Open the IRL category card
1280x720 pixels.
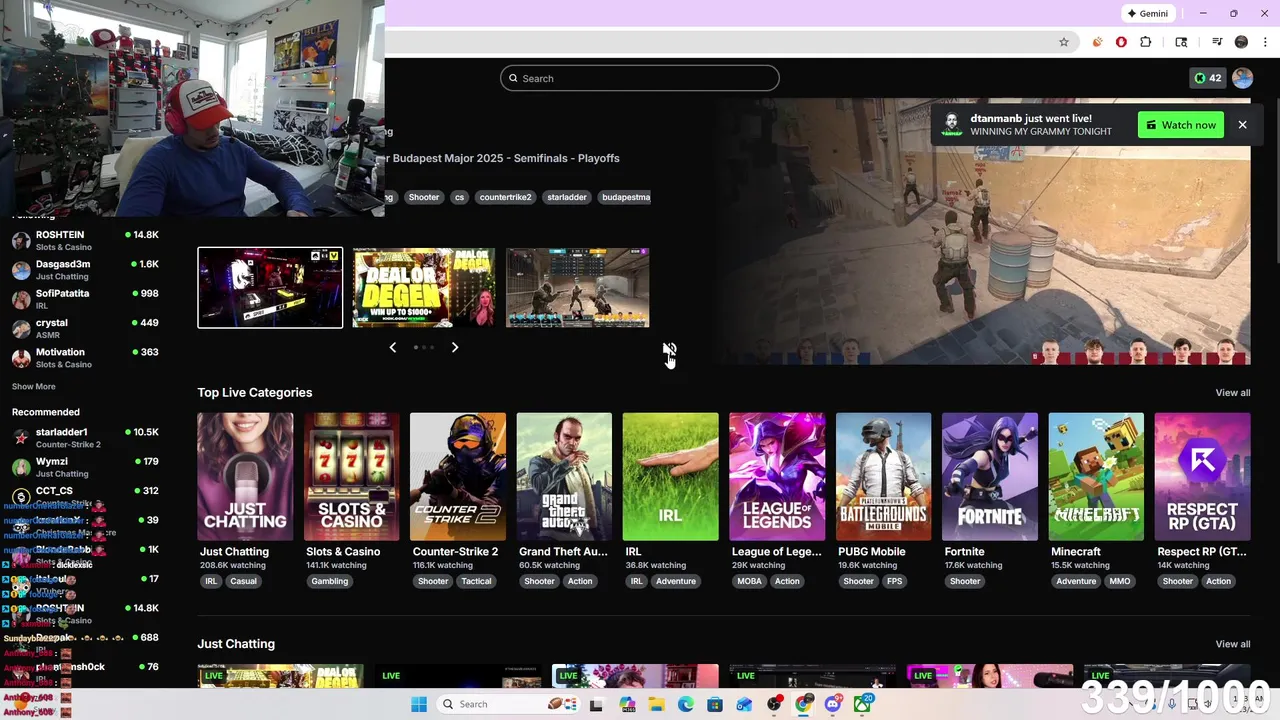pyautogui.click(x=670, y=477)
